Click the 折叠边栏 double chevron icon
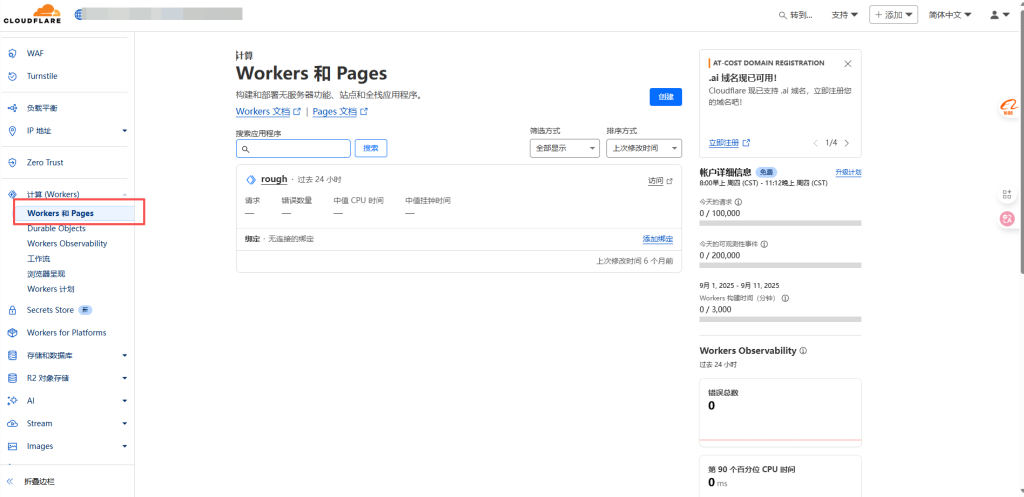Viewport: 1024px width, 497px height. click(10, 481)
